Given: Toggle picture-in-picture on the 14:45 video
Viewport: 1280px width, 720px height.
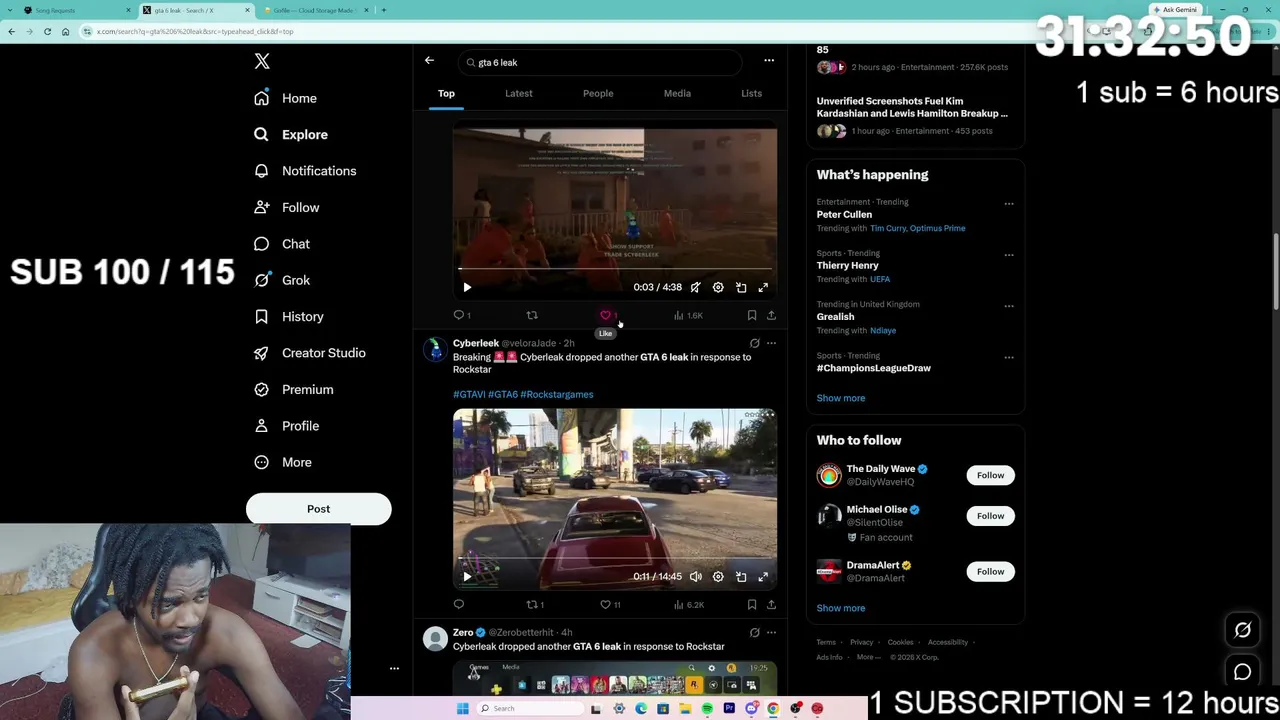Looking at the screenshot, I should [x=741, y=576].
